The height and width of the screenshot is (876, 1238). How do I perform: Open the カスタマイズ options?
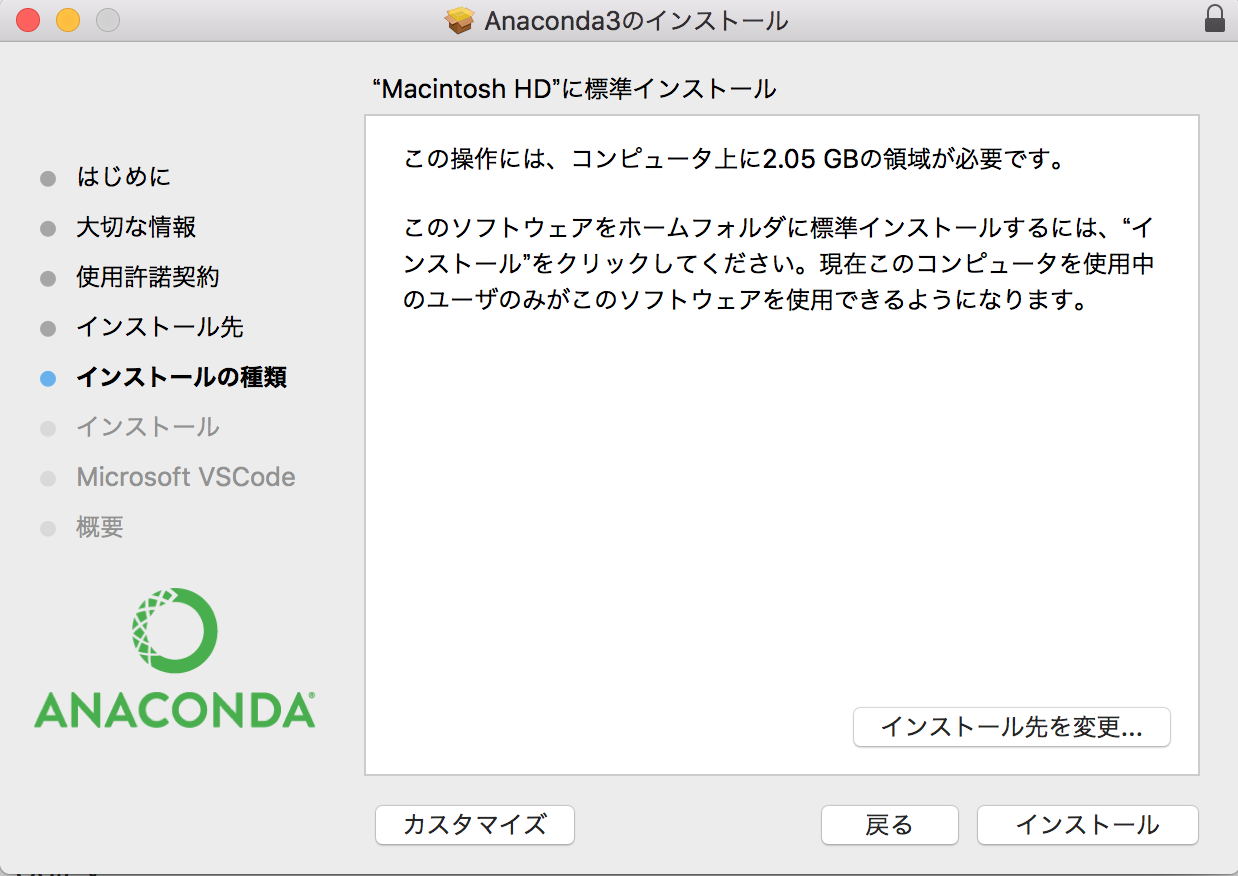point(475,825)
